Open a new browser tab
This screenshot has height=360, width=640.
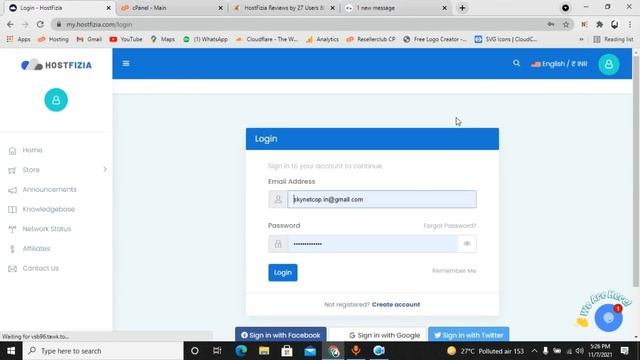pyautogui.click(x=462, y=8)
